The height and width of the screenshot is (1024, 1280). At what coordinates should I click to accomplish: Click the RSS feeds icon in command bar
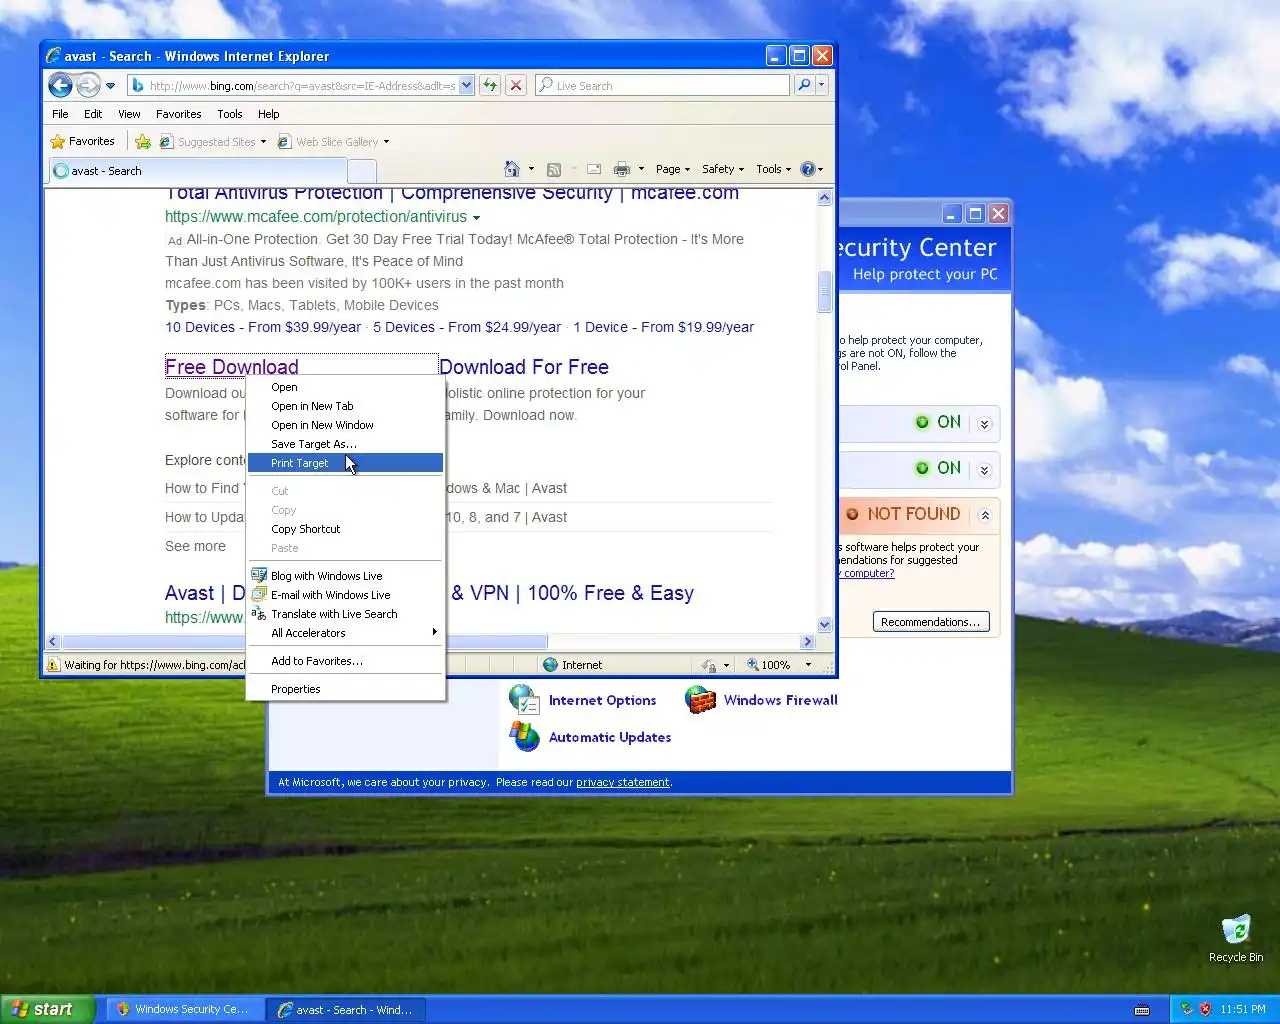[x=554, y=170]
